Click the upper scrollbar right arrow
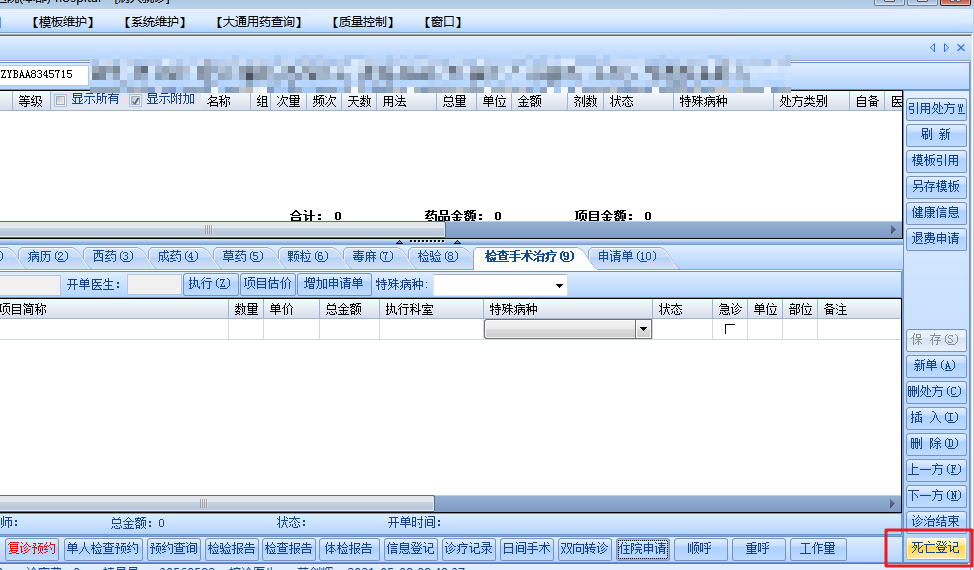 point(893,229)
